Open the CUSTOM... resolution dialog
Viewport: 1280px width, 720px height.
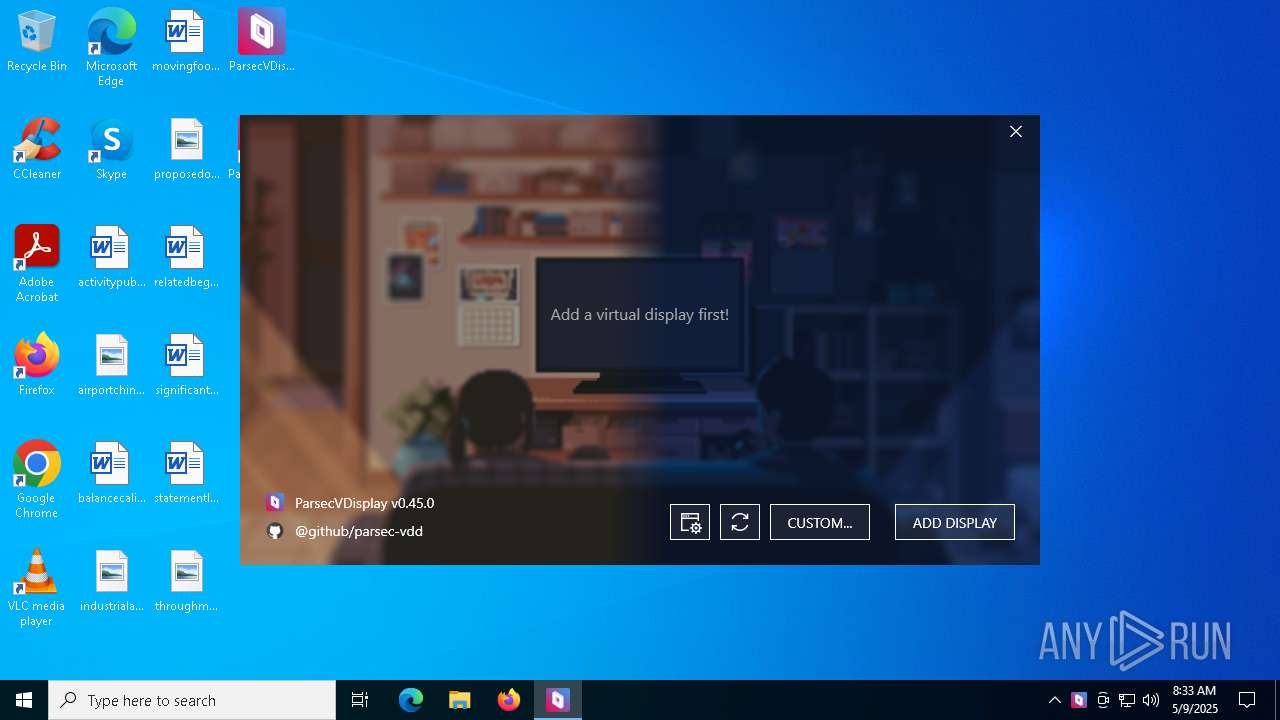[820, 522]
